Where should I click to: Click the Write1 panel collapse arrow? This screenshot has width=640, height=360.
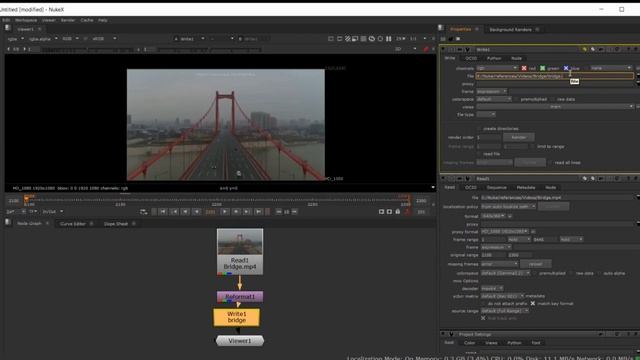click(443, 49)
